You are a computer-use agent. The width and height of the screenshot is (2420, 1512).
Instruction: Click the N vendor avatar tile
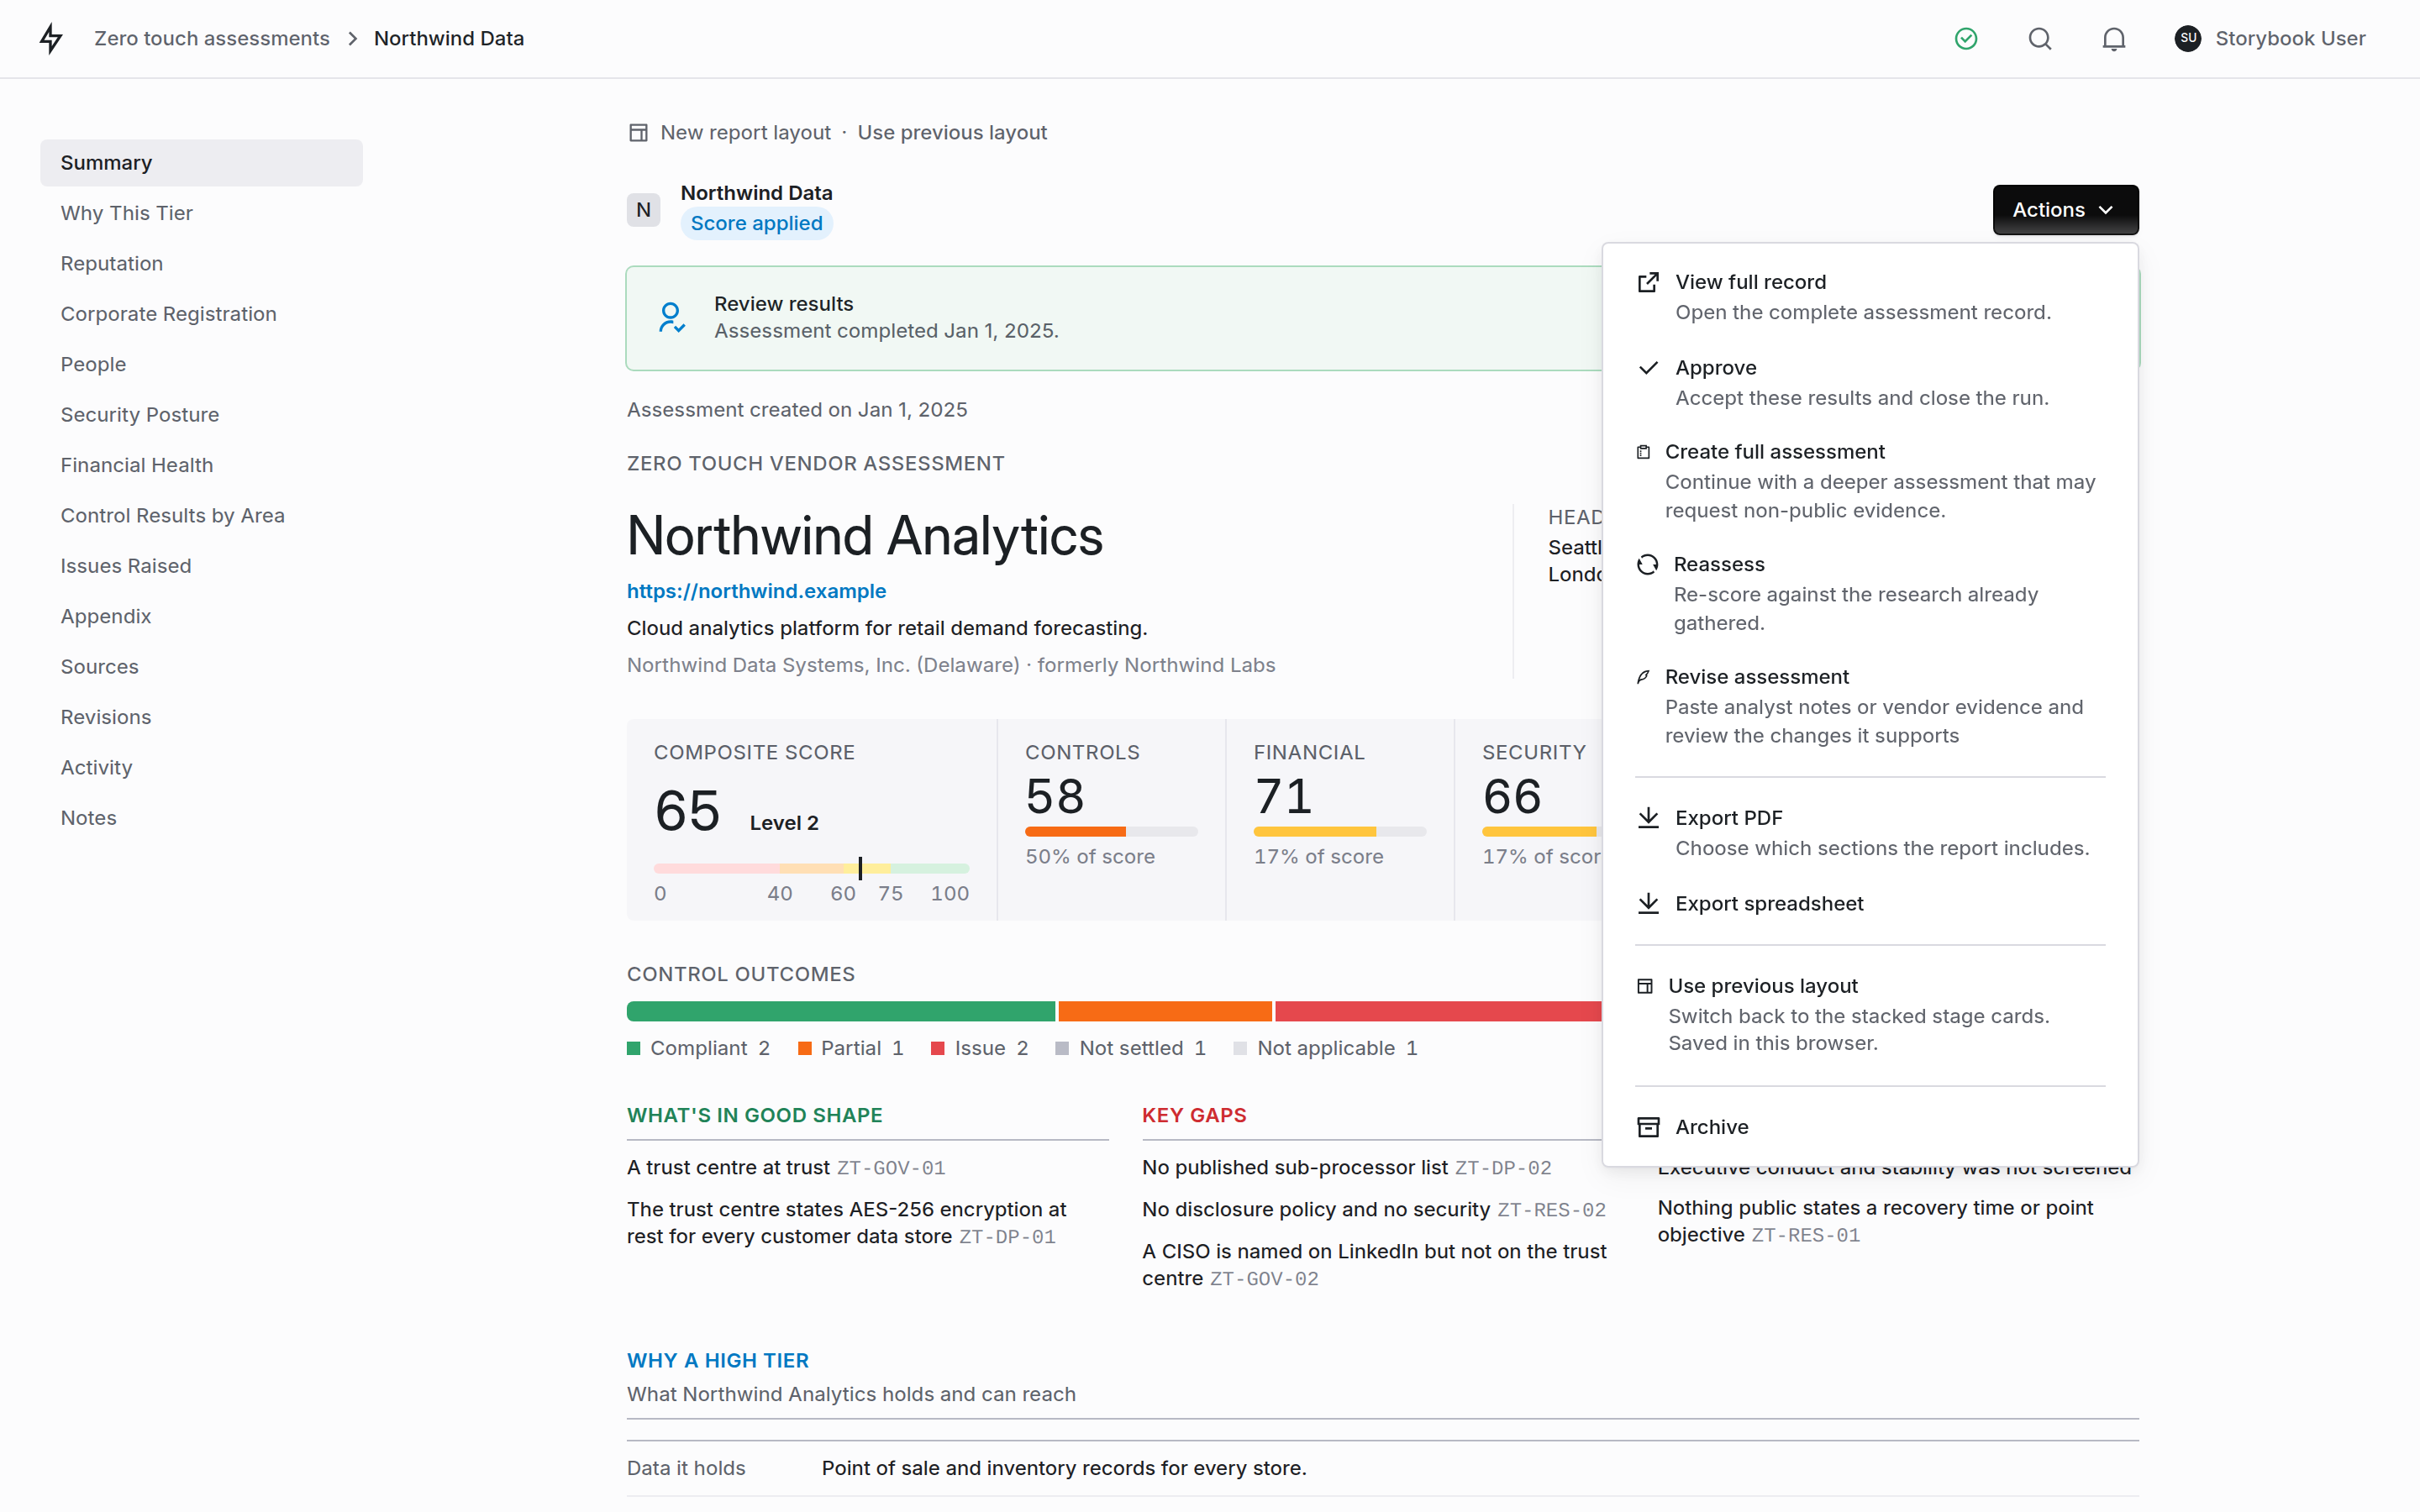644,210
